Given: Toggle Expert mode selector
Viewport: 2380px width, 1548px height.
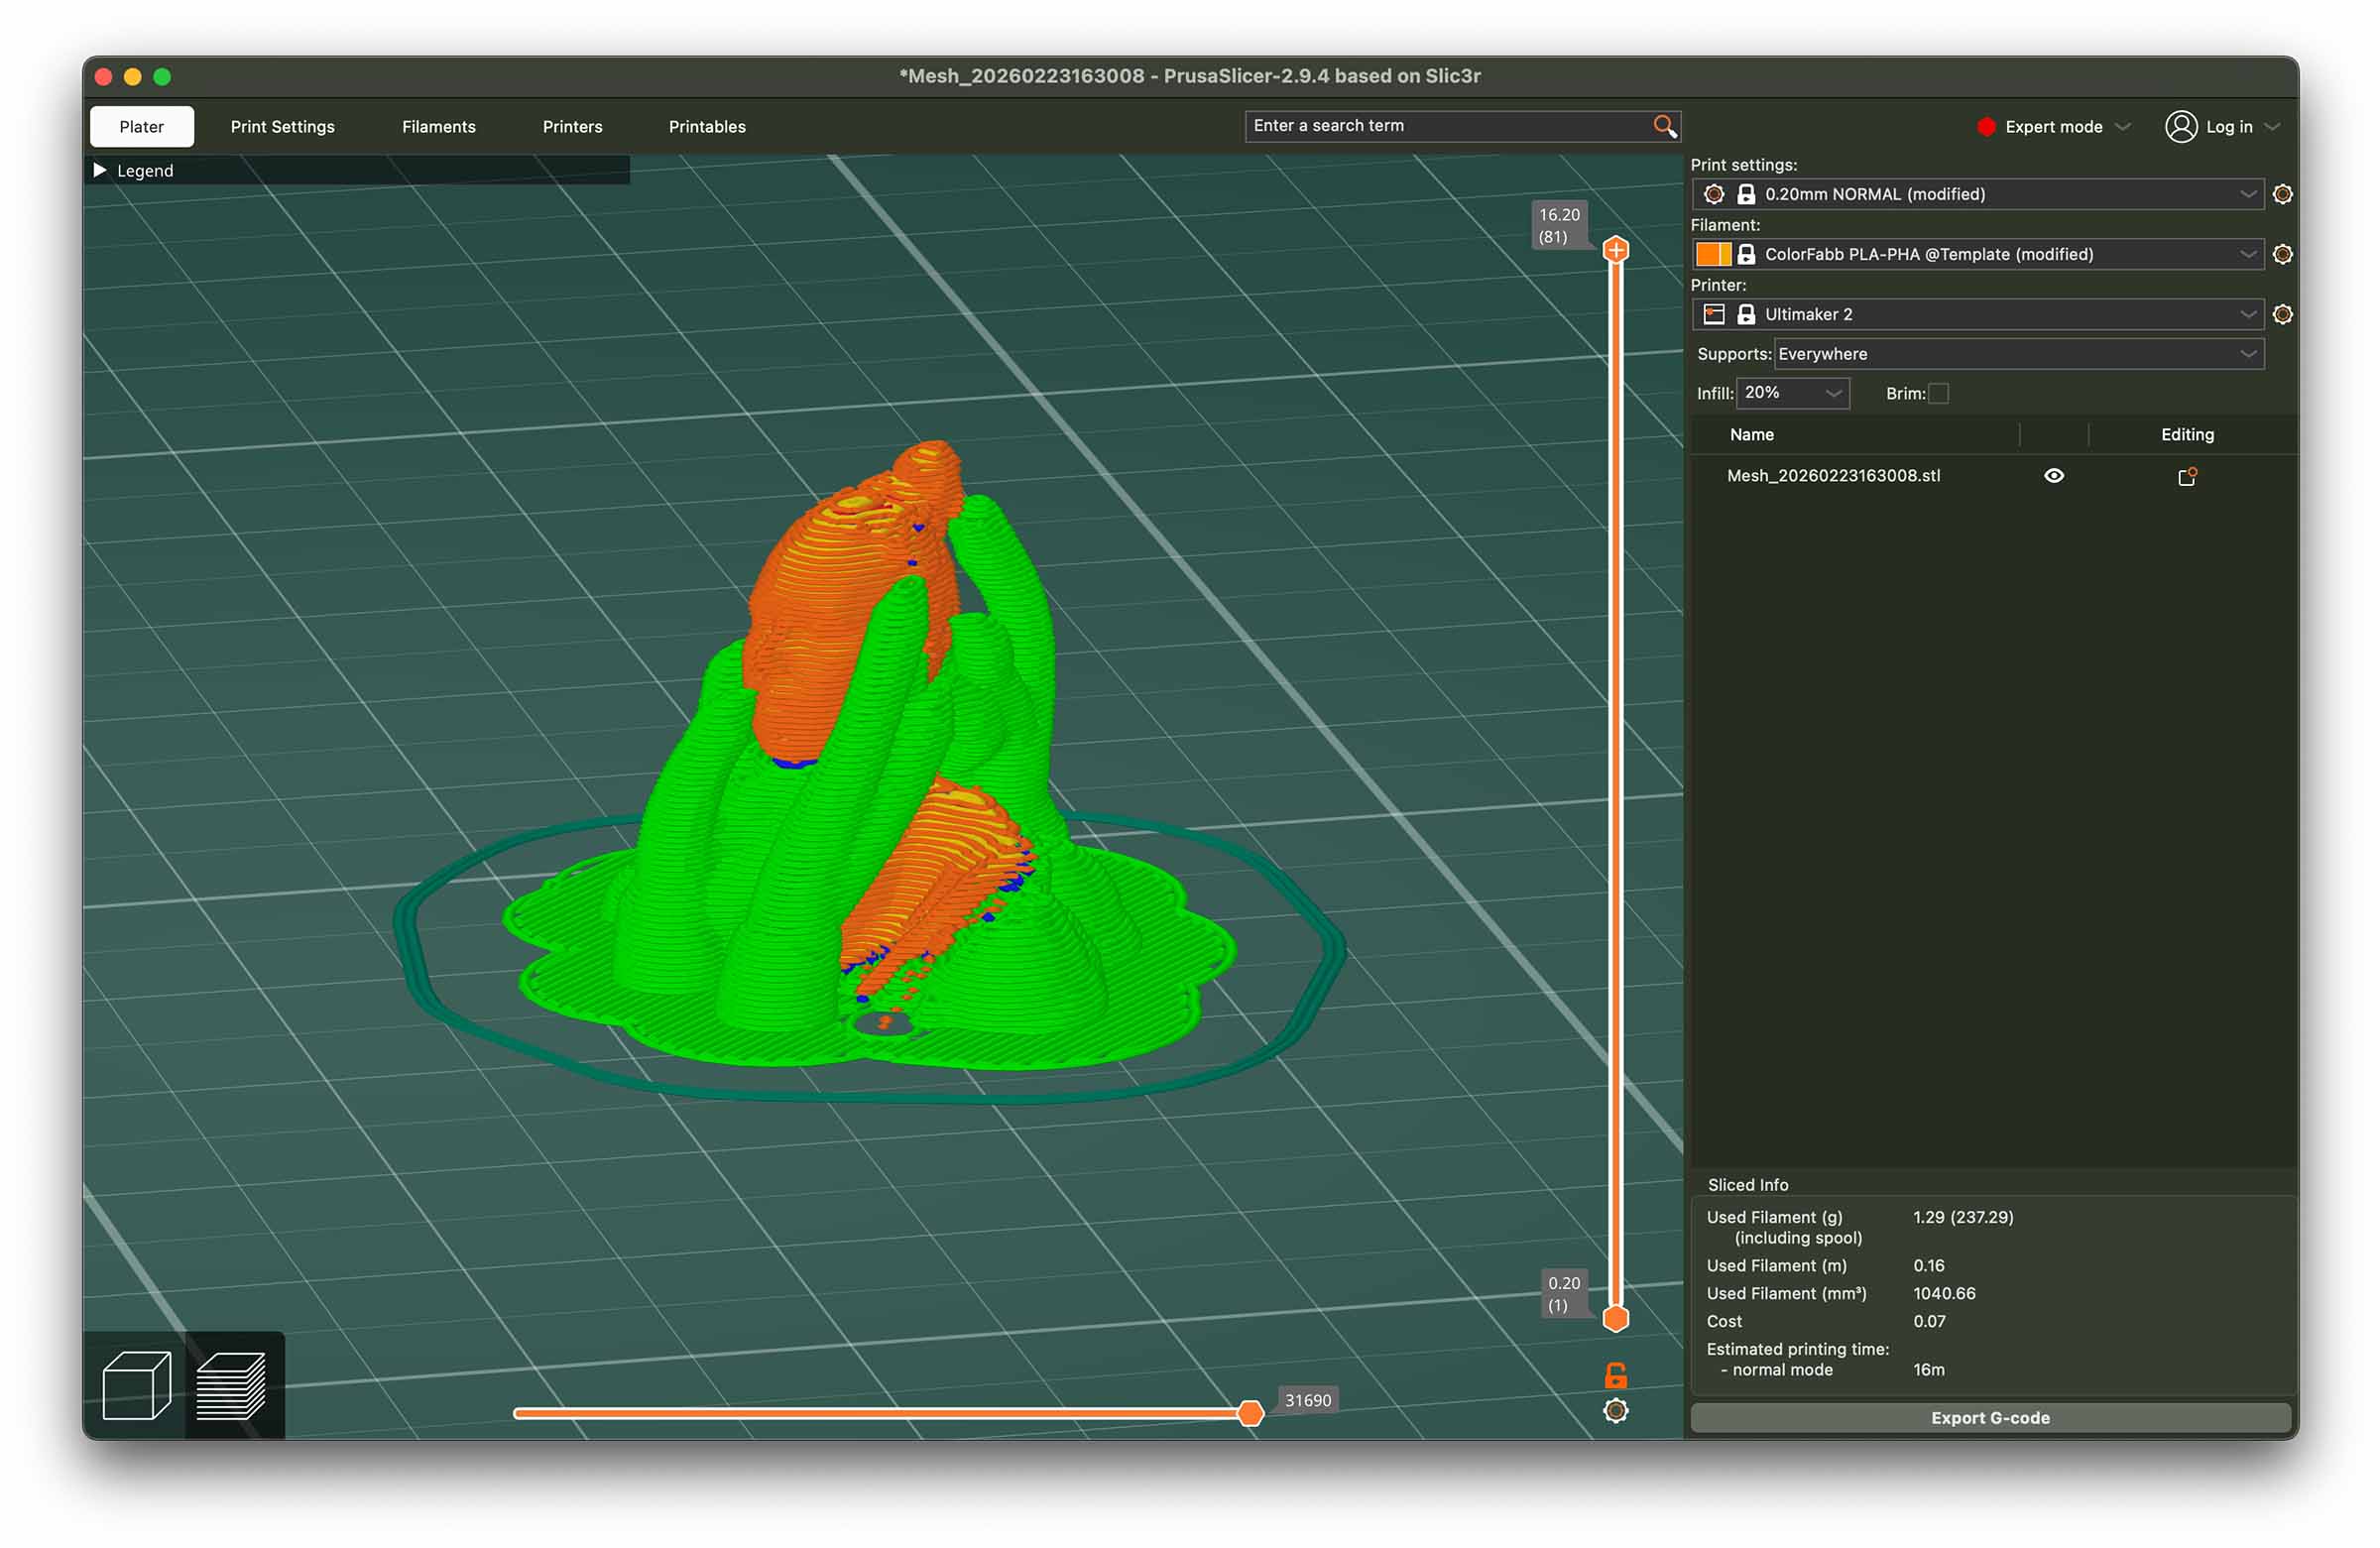Looking at the screenshot, I should (x=2054, y=127).
